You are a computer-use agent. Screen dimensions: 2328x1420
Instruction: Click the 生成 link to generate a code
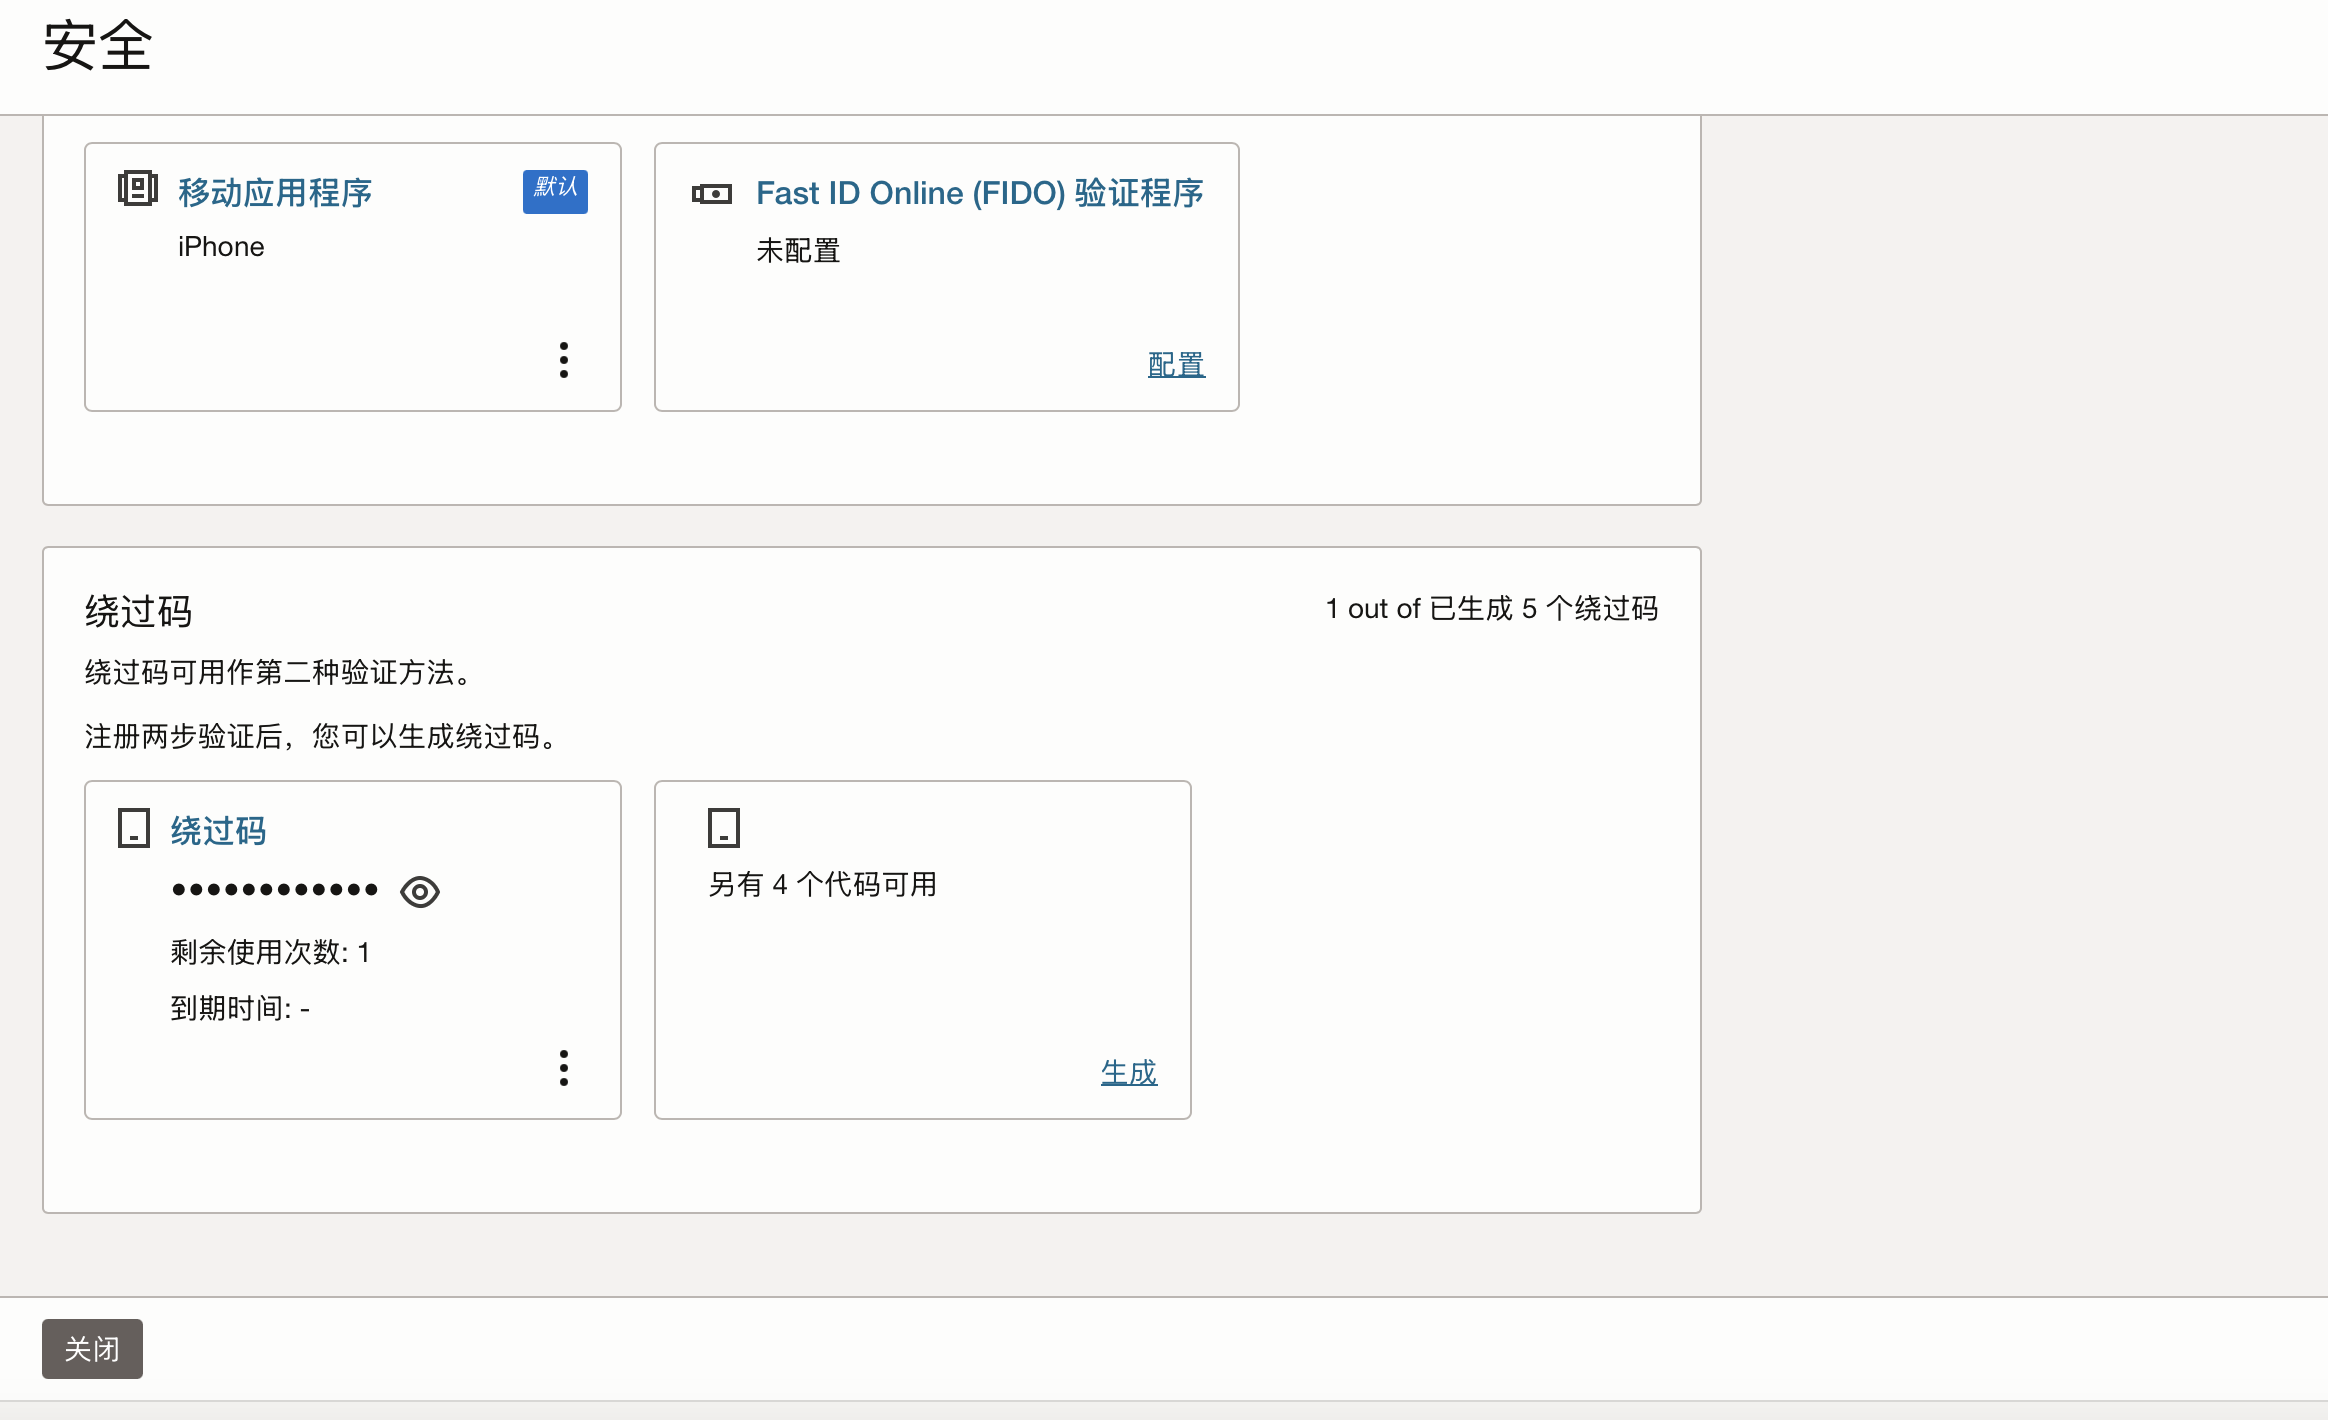coord(1128,1072)
